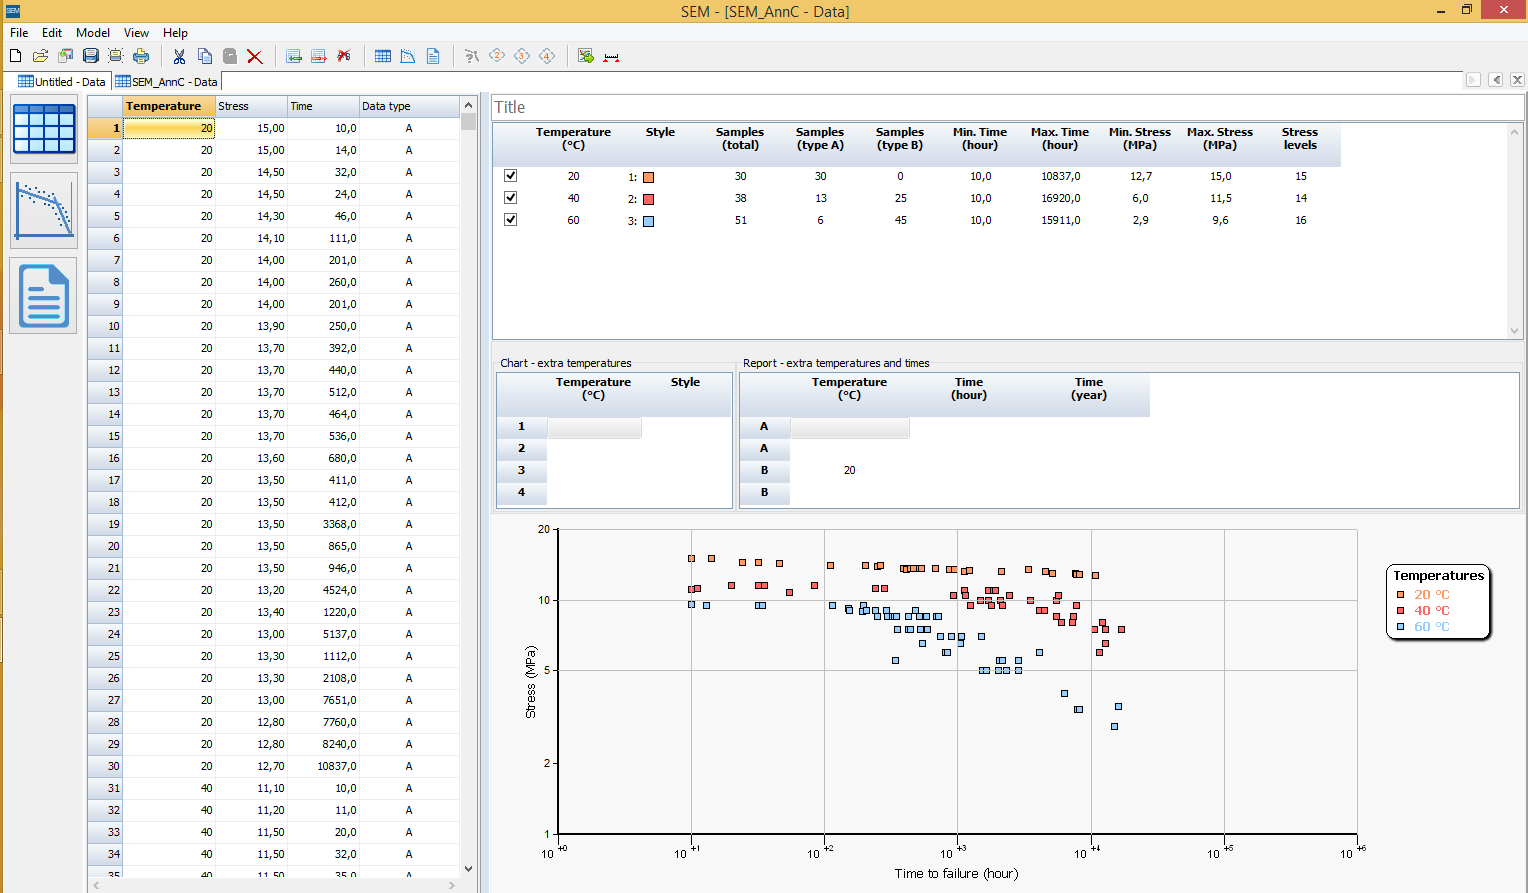Click the insert row toolbar icon

pos(294,56)
